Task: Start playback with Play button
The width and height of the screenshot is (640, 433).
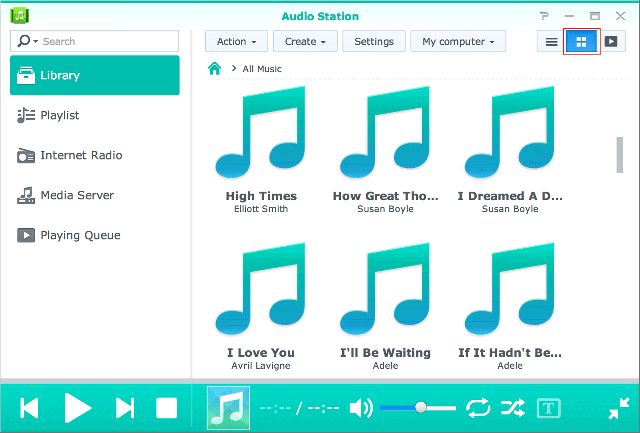Action: coord(78,408)
